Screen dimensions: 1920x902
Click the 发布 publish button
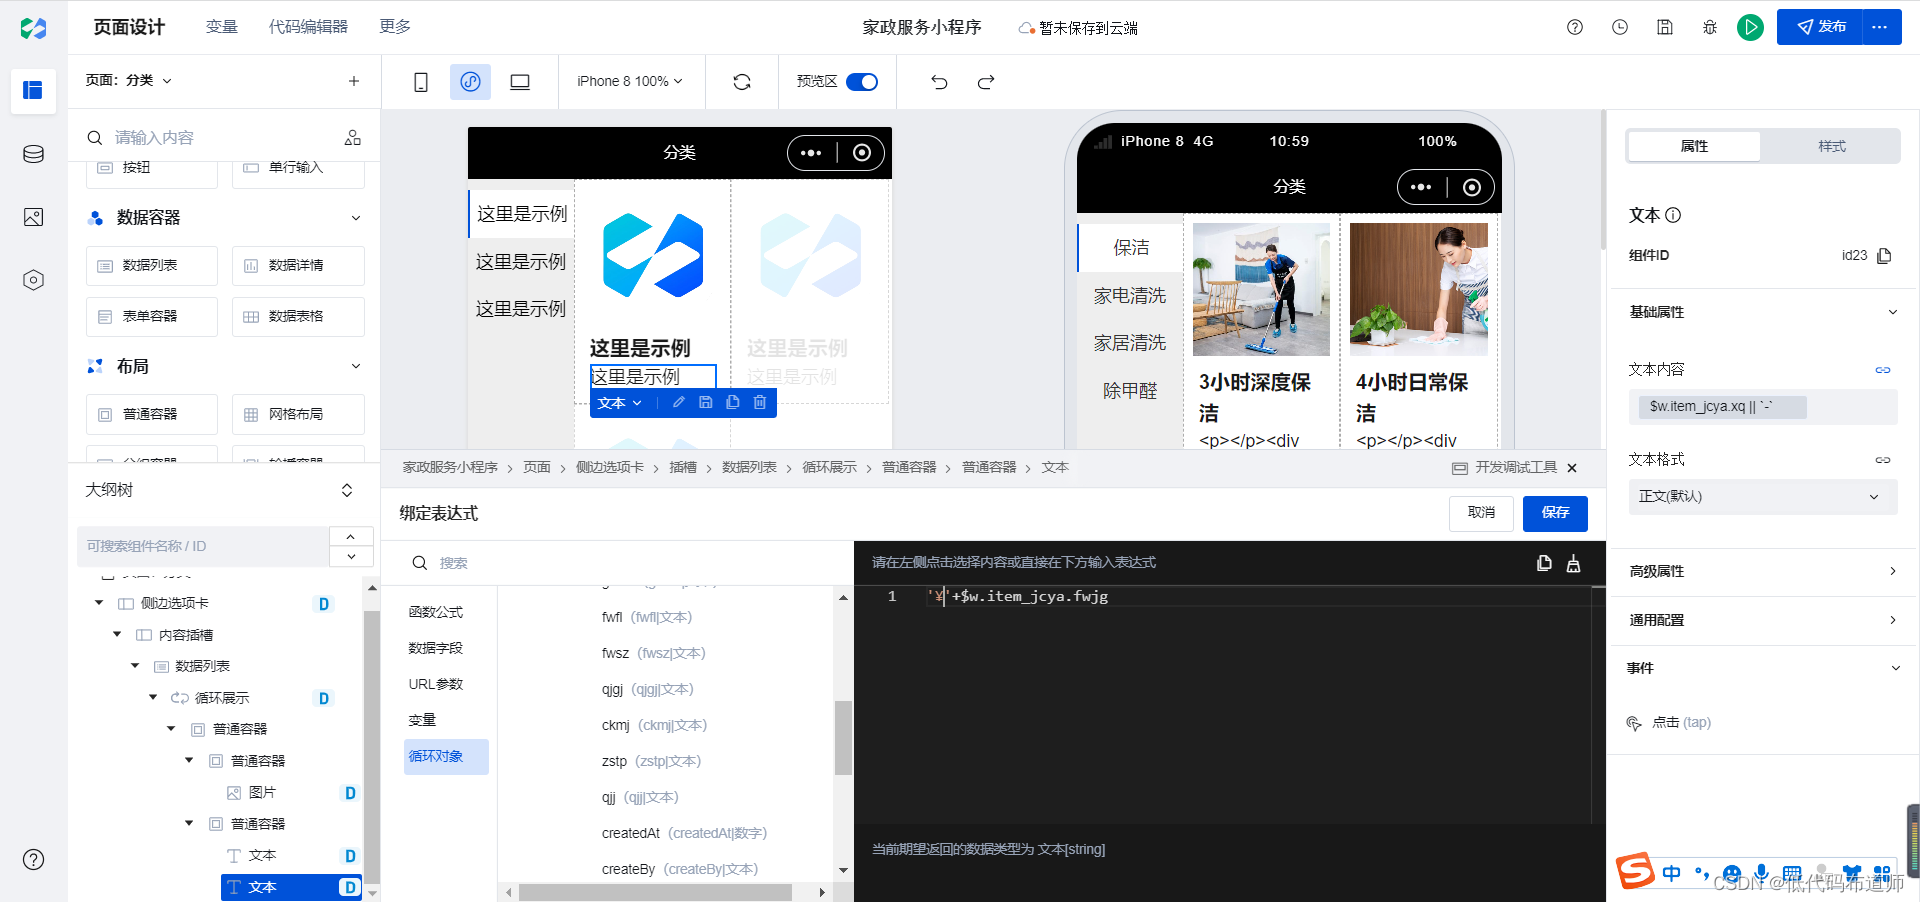(x=1820, y=27)
